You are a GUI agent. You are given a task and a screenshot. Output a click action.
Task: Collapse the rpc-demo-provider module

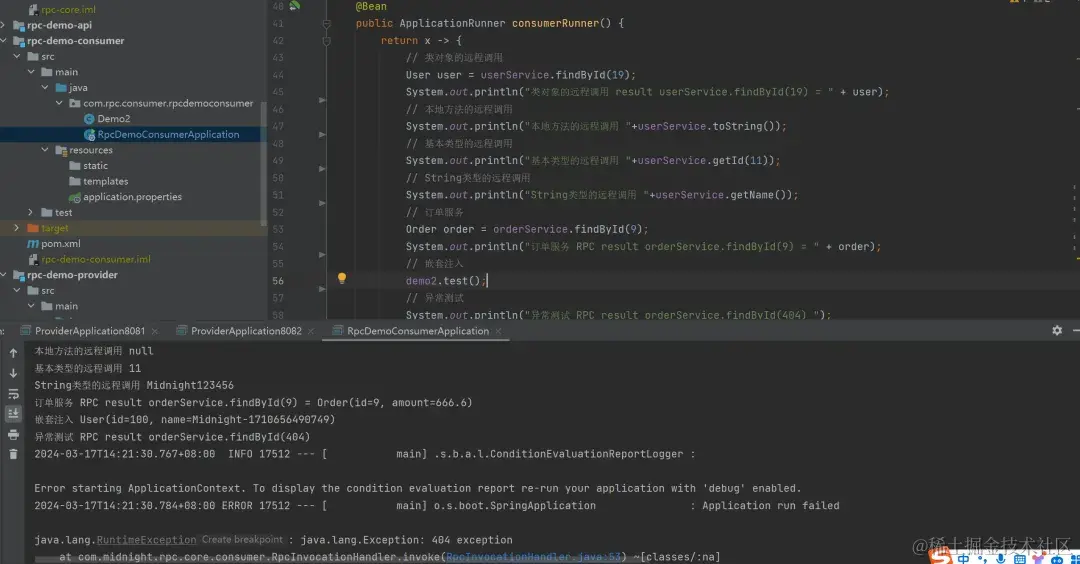coord(3,275)
